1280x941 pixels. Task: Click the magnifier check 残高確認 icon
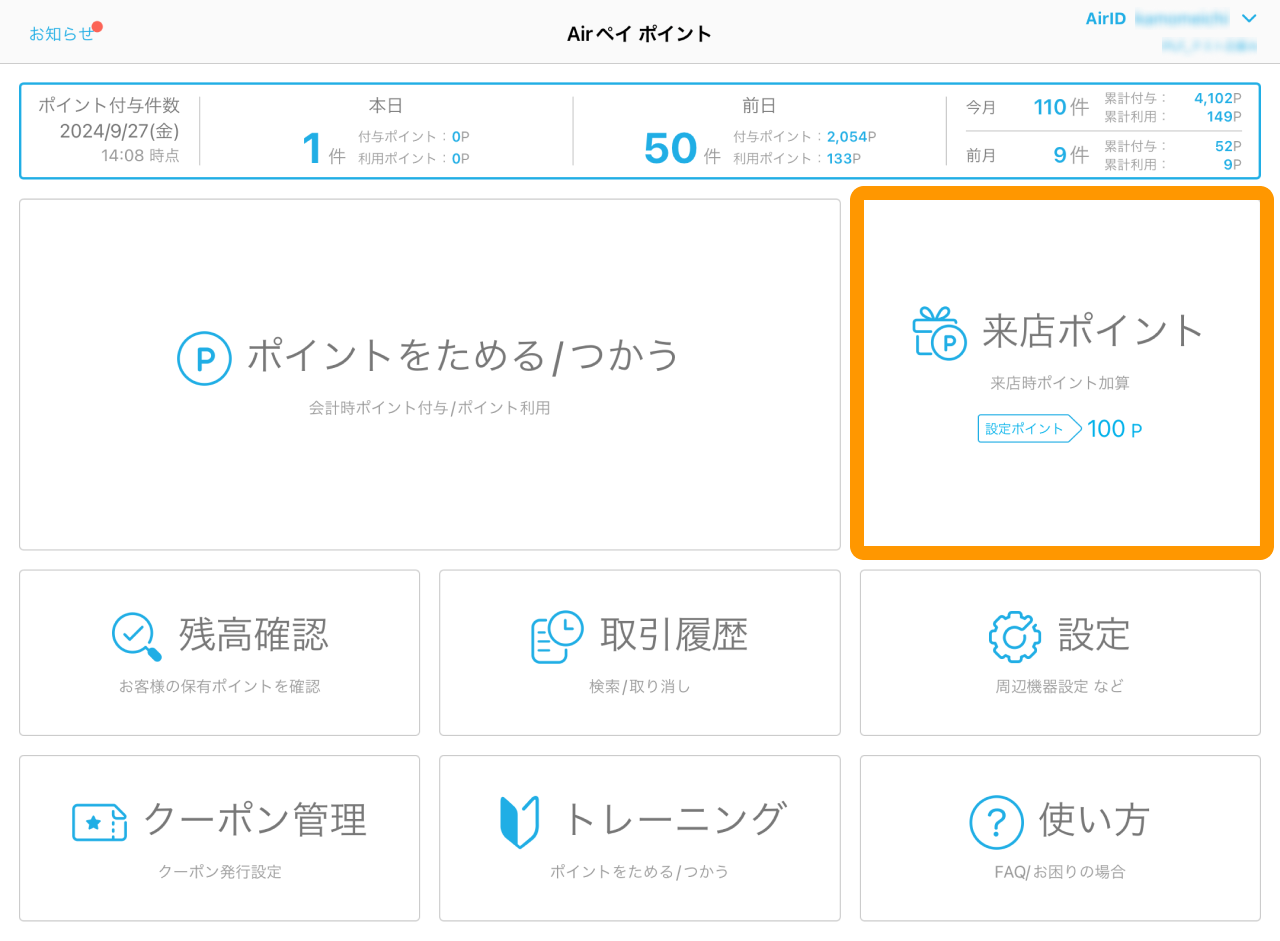pyautogui.click(x=138, y=637)
